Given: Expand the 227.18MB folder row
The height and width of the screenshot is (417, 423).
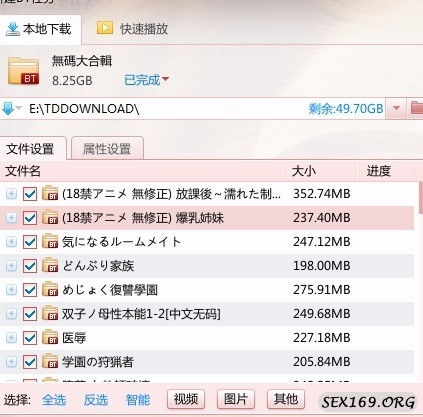Looking at the screenshot, I should pyautogui.click(x=11, y=338).
